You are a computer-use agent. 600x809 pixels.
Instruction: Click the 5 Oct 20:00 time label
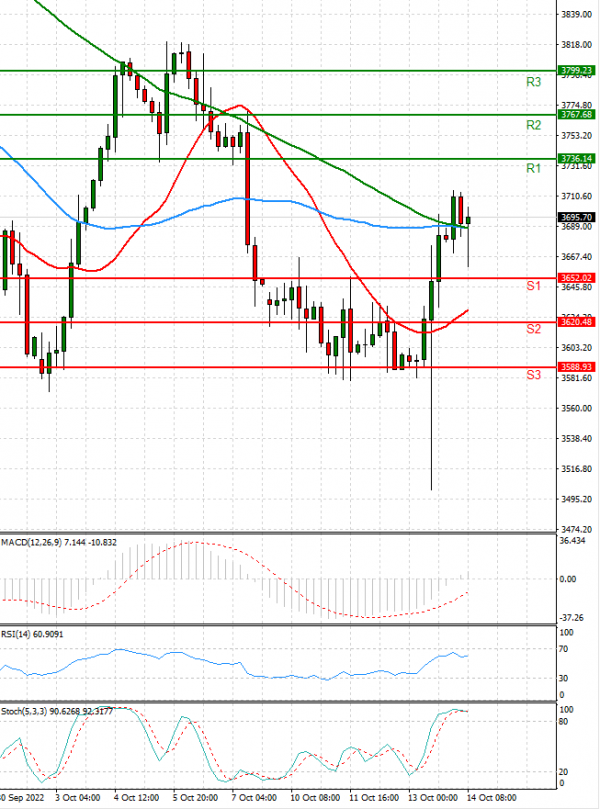click(196, 798)
